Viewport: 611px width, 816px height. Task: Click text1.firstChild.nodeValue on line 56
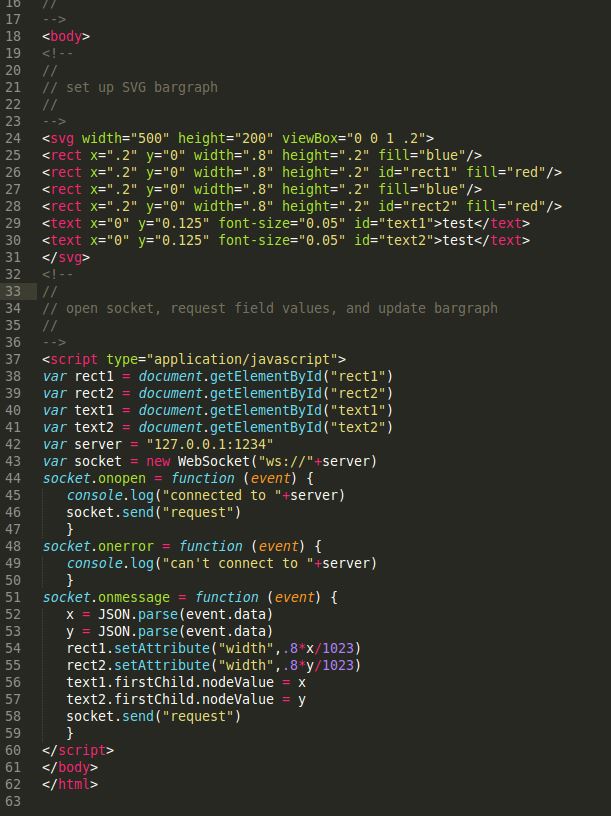click(x=170, y=682)
